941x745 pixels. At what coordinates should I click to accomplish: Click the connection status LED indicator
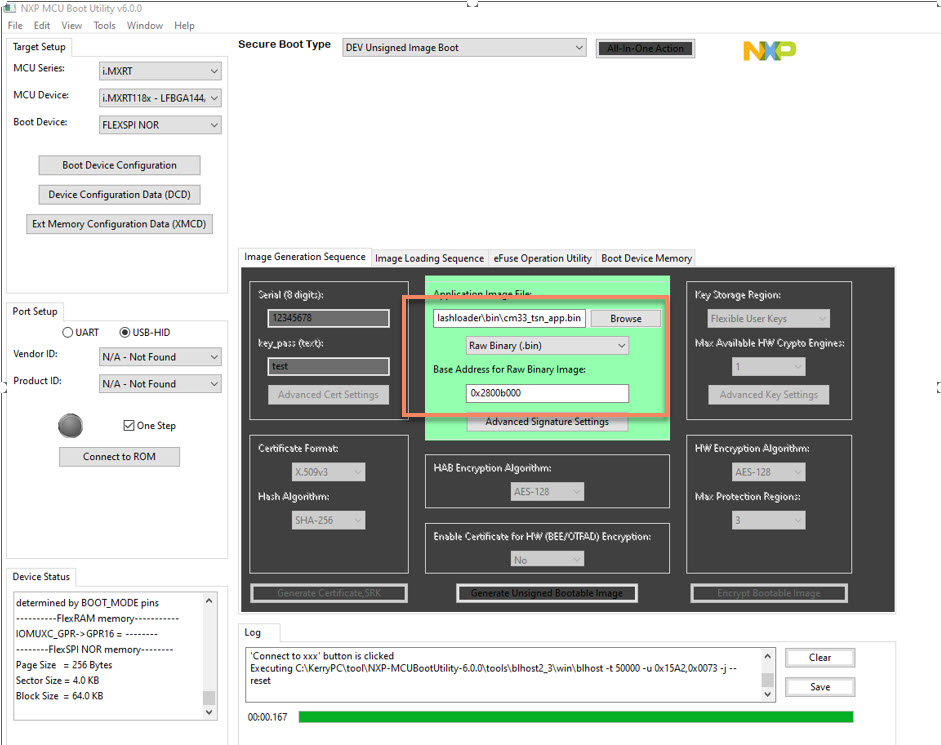pos(70,425)
